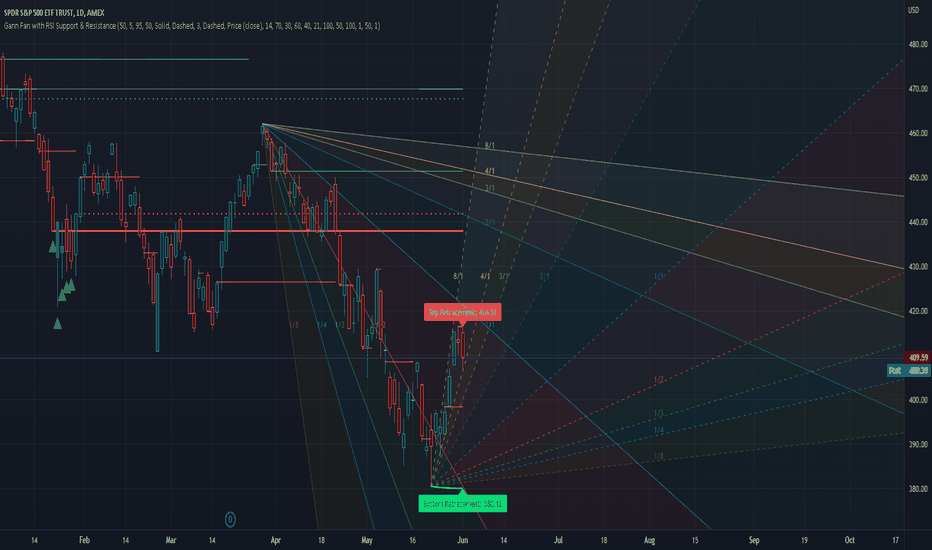Click the Mar label on time axis

(x=171, y=540)
